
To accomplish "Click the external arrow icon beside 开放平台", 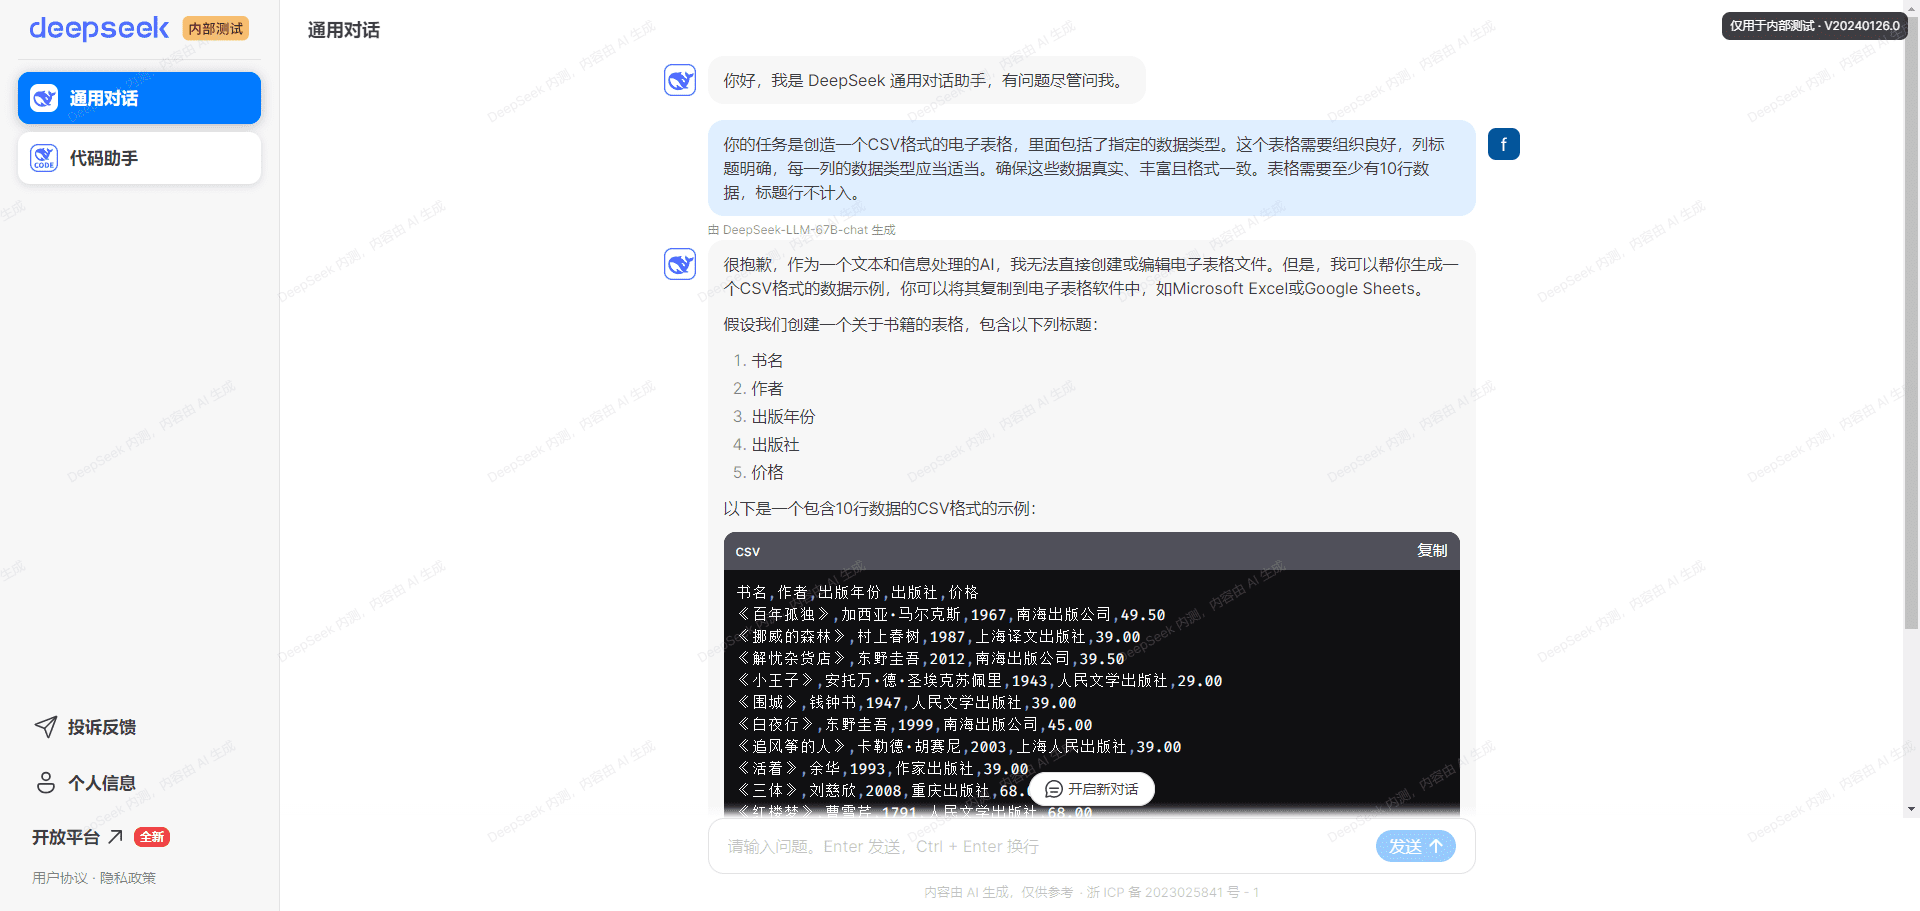I will click(115, 836).
